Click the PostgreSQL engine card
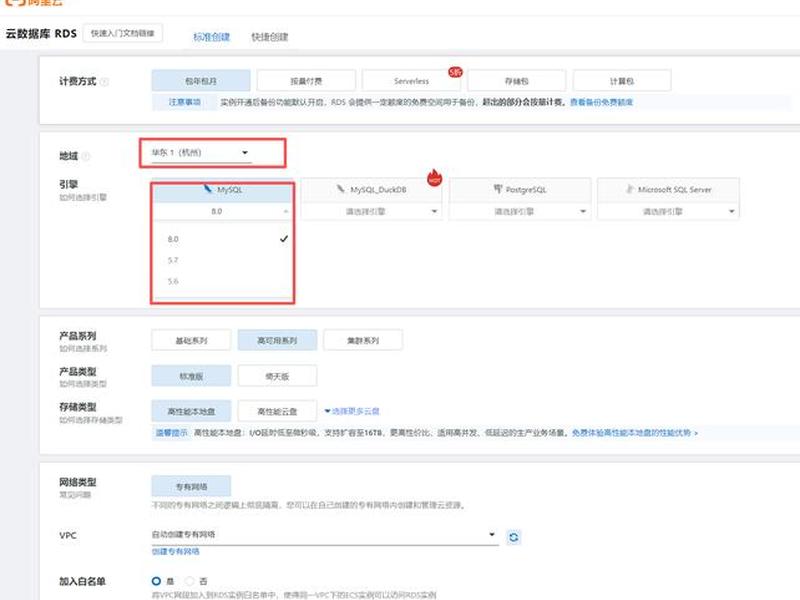The height and width of the screenshot is (600, 800). (520, 189)
